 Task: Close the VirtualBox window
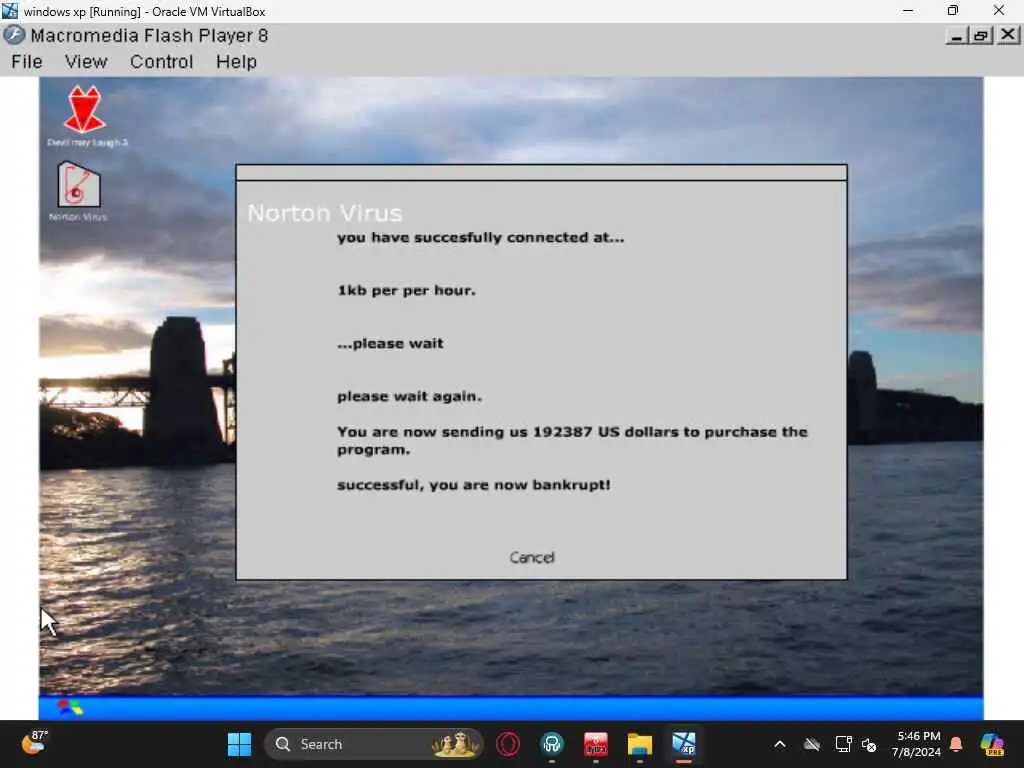coord(999,10)
